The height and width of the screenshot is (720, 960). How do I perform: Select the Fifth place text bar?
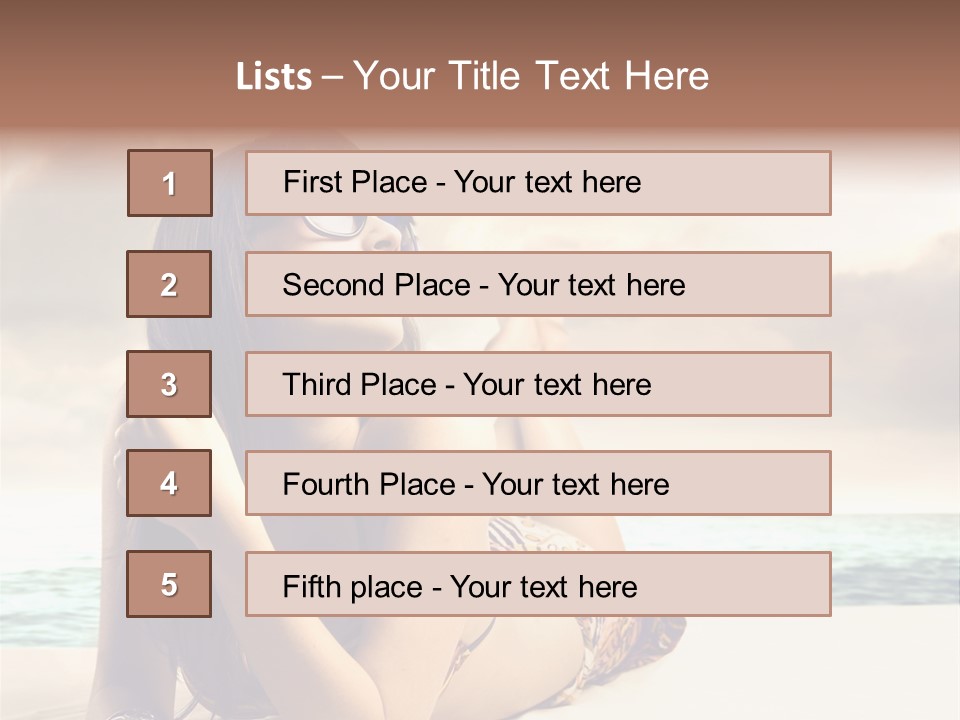[538, 585]
